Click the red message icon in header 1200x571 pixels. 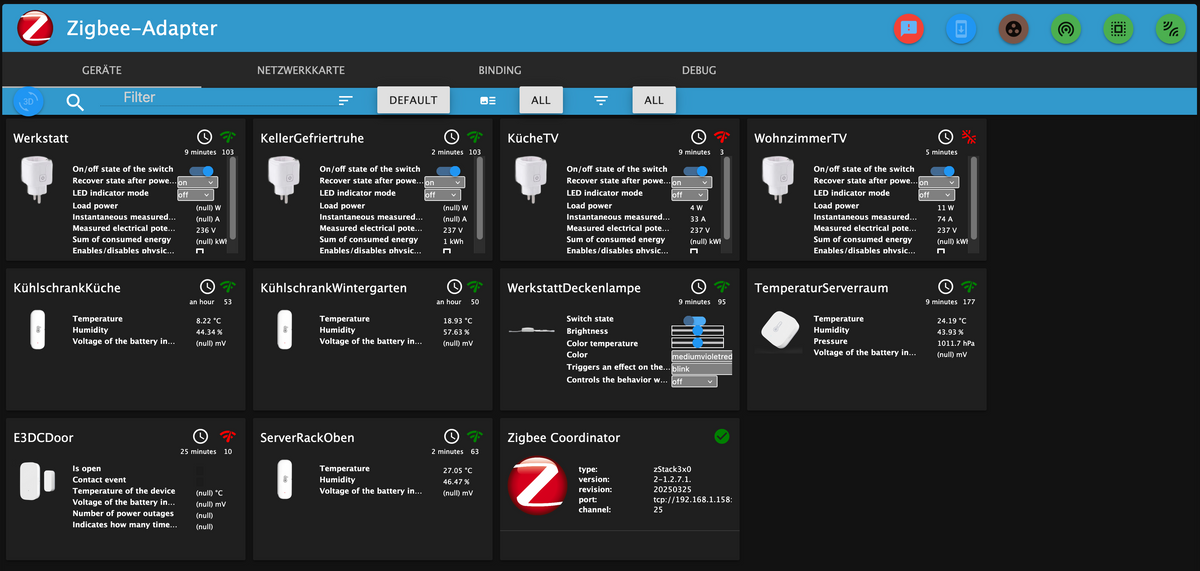tap(908, 29)
